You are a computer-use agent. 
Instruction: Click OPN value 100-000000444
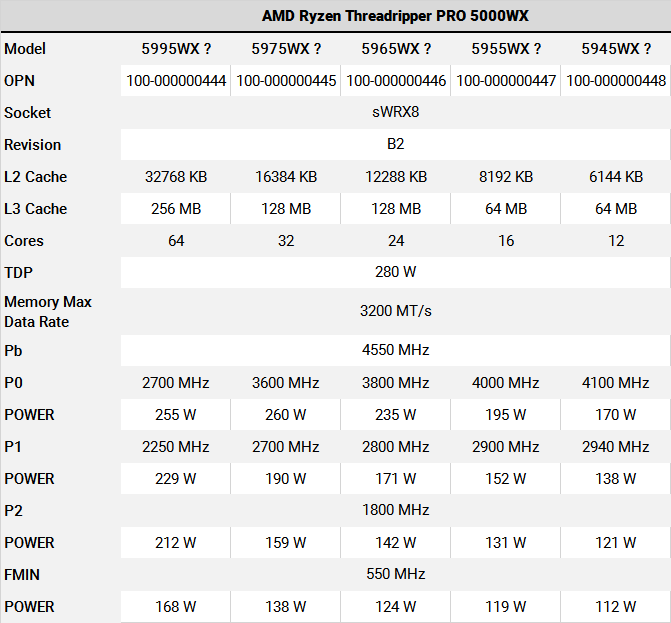(x=176, y=81)
